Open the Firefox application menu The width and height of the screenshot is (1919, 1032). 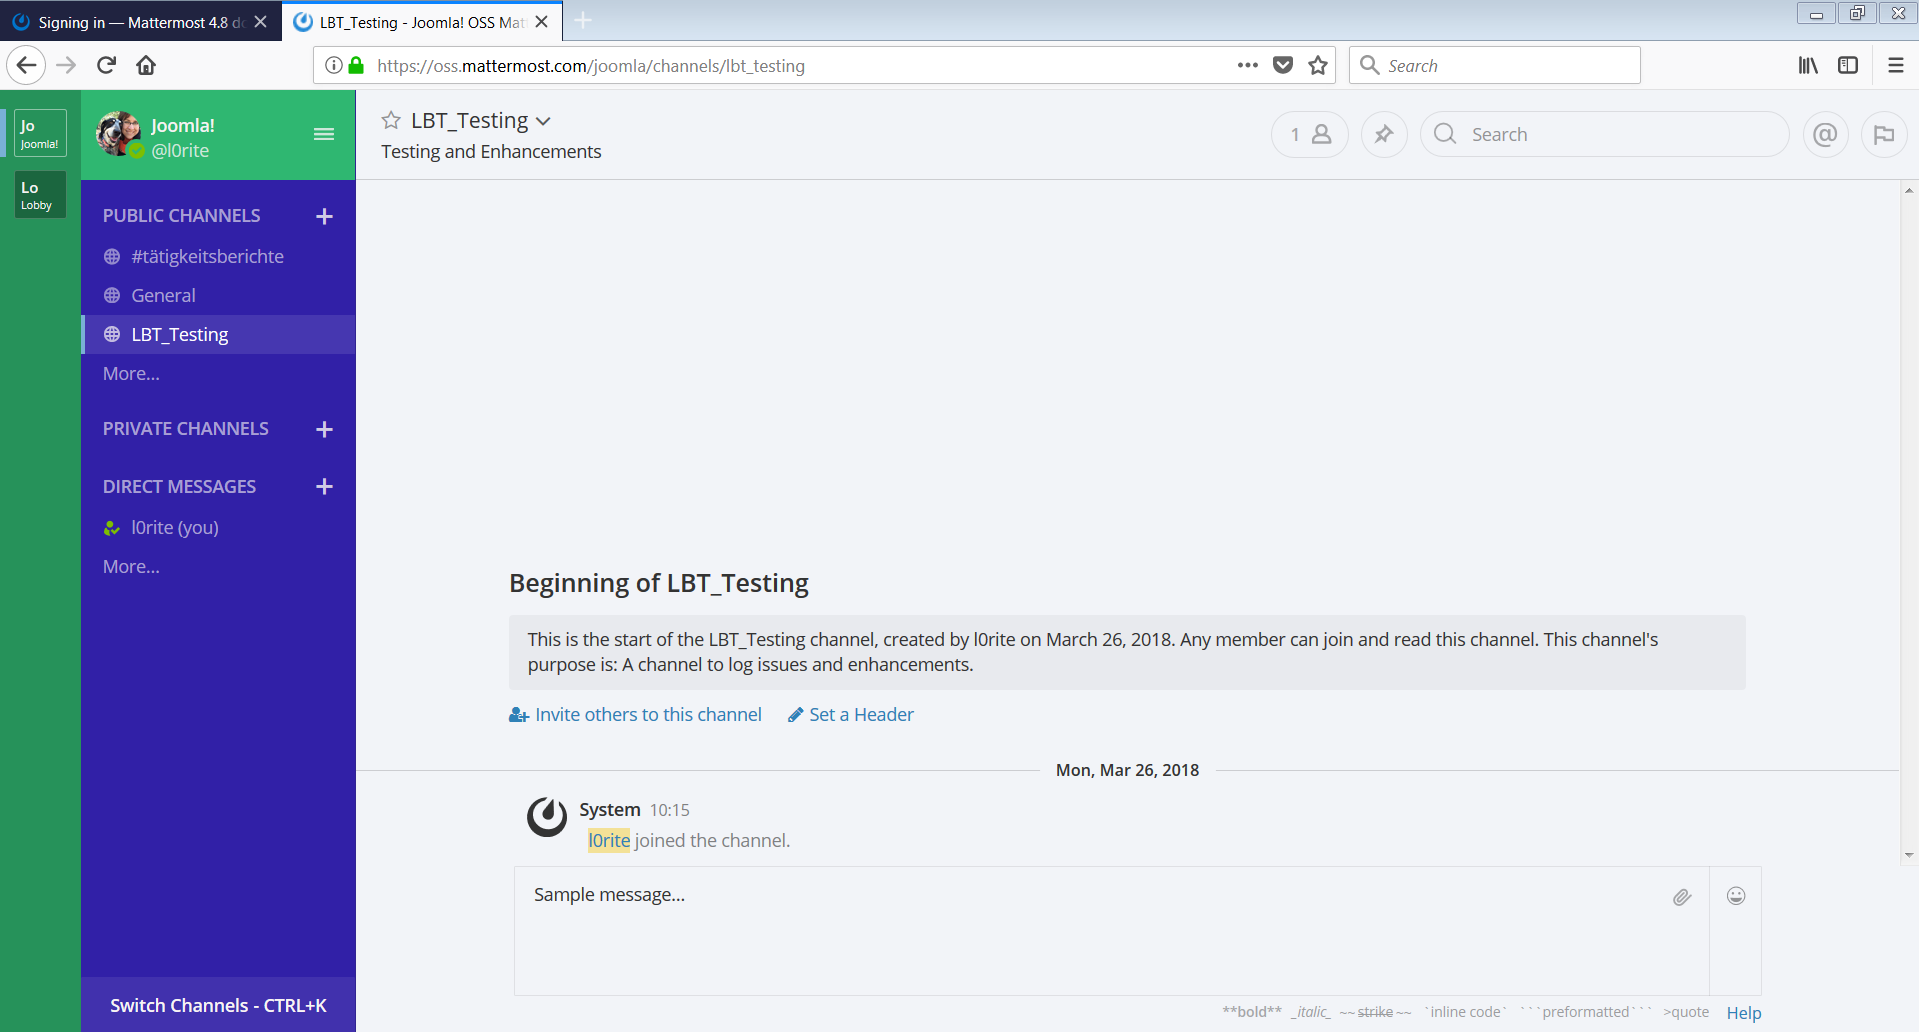click(1895, 65)
